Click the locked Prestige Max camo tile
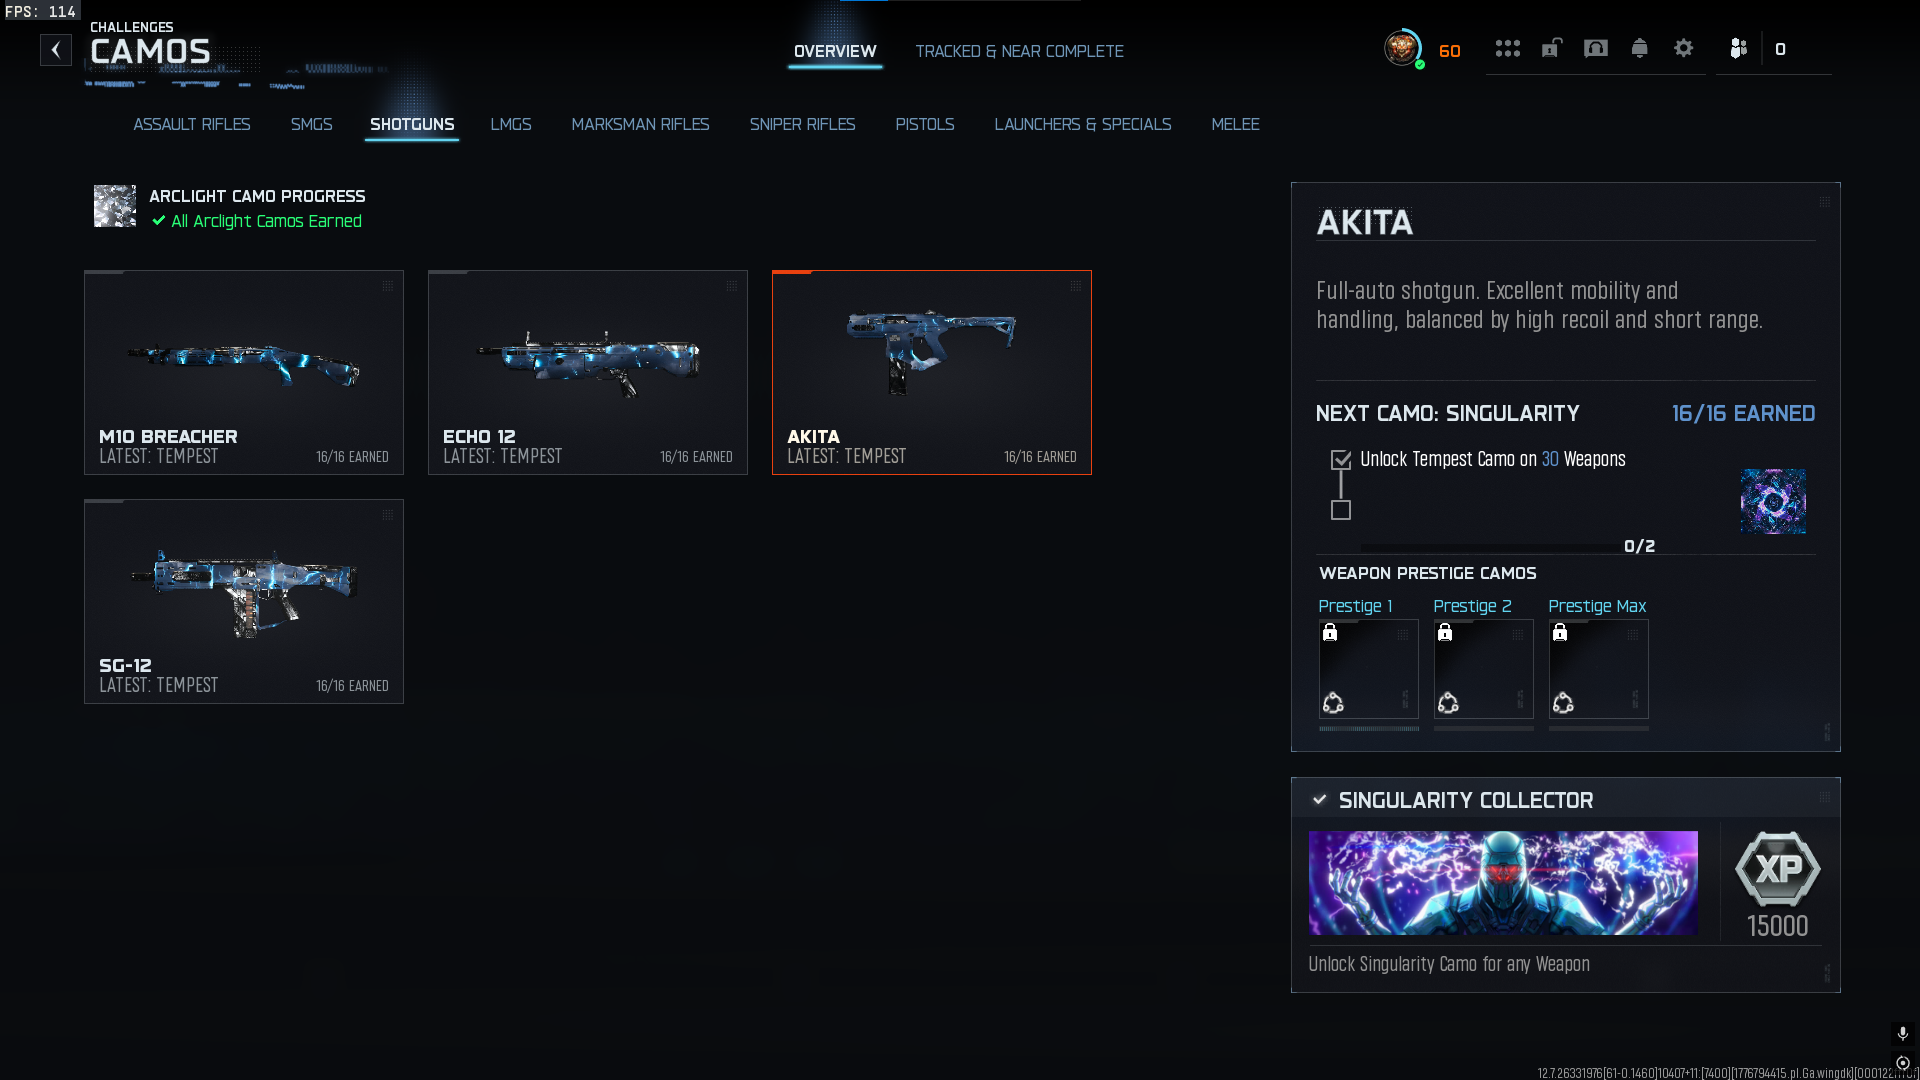1920x1080 pixels. tap(1598, 669)
